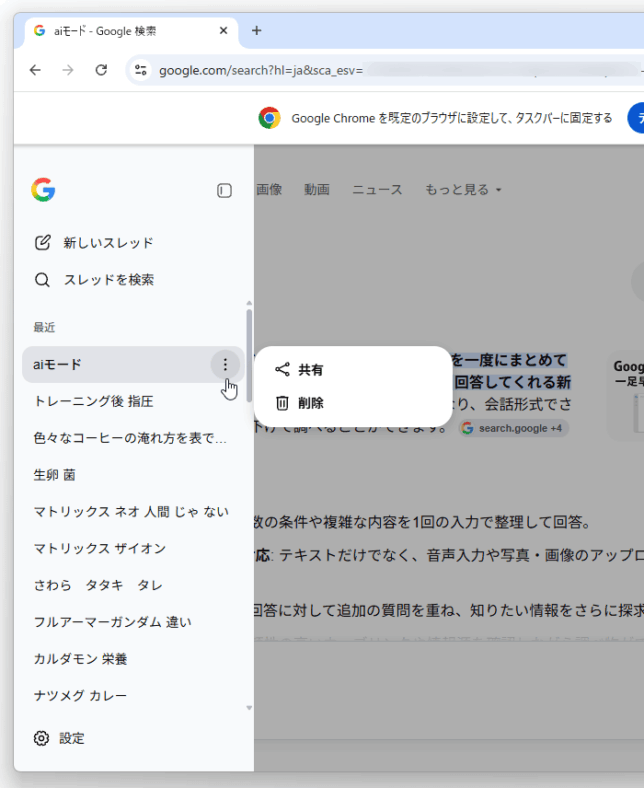Viewport: 644px width, 788px height.
Task: Open the カルダモン 栄養 thread
Action: tap(133, 658)
